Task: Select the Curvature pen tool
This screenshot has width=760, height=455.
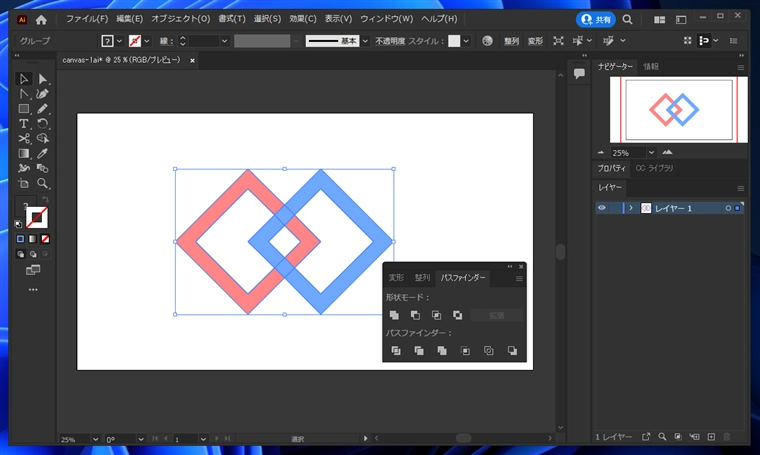Action: point(42,94)
